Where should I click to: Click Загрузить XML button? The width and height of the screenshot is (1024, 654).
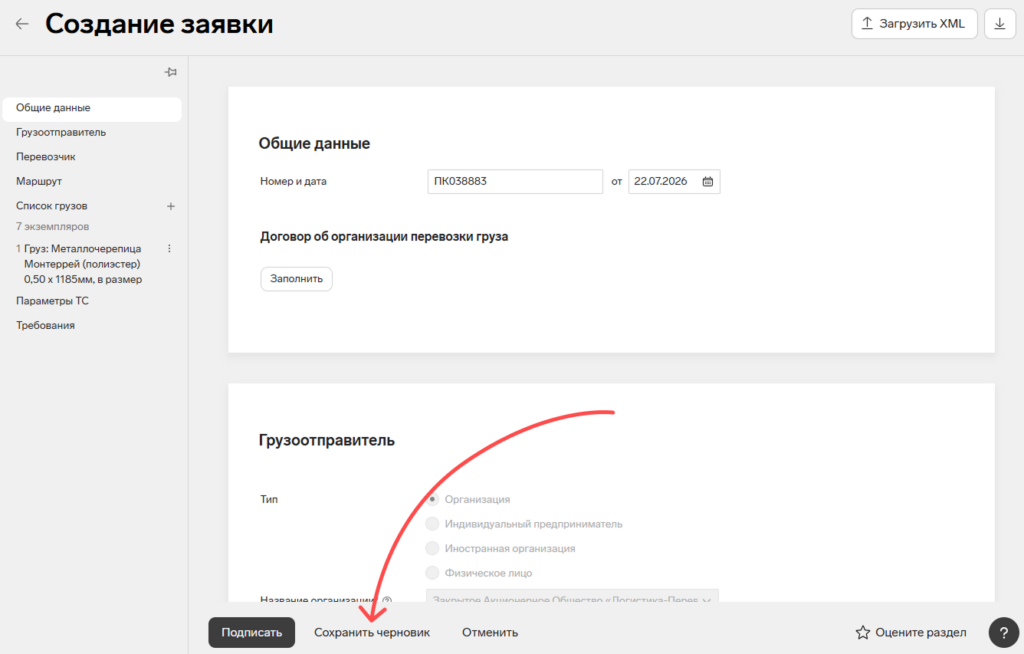[x=914, y=24]
